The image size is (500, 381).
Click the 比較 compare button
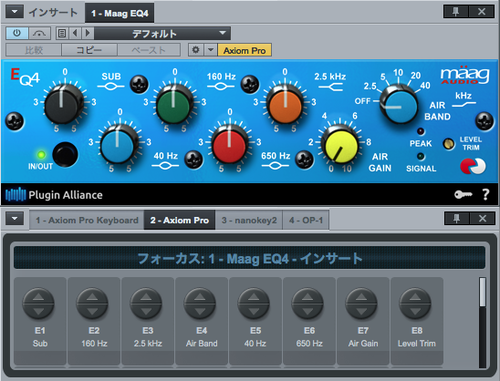click(x=34, y=50)
